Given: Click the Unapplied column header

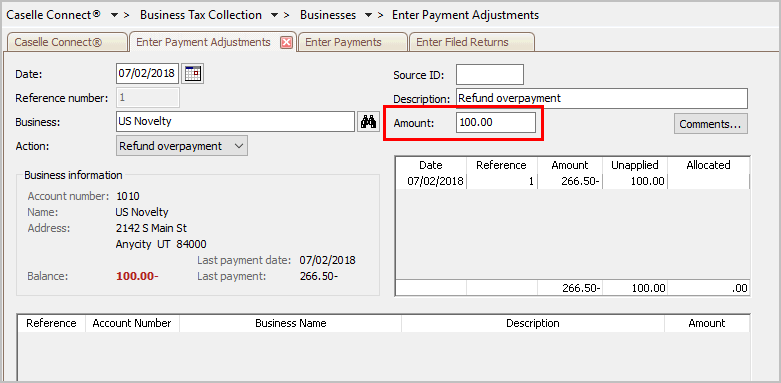Looking at the screenshot, I should coord(635,165).
